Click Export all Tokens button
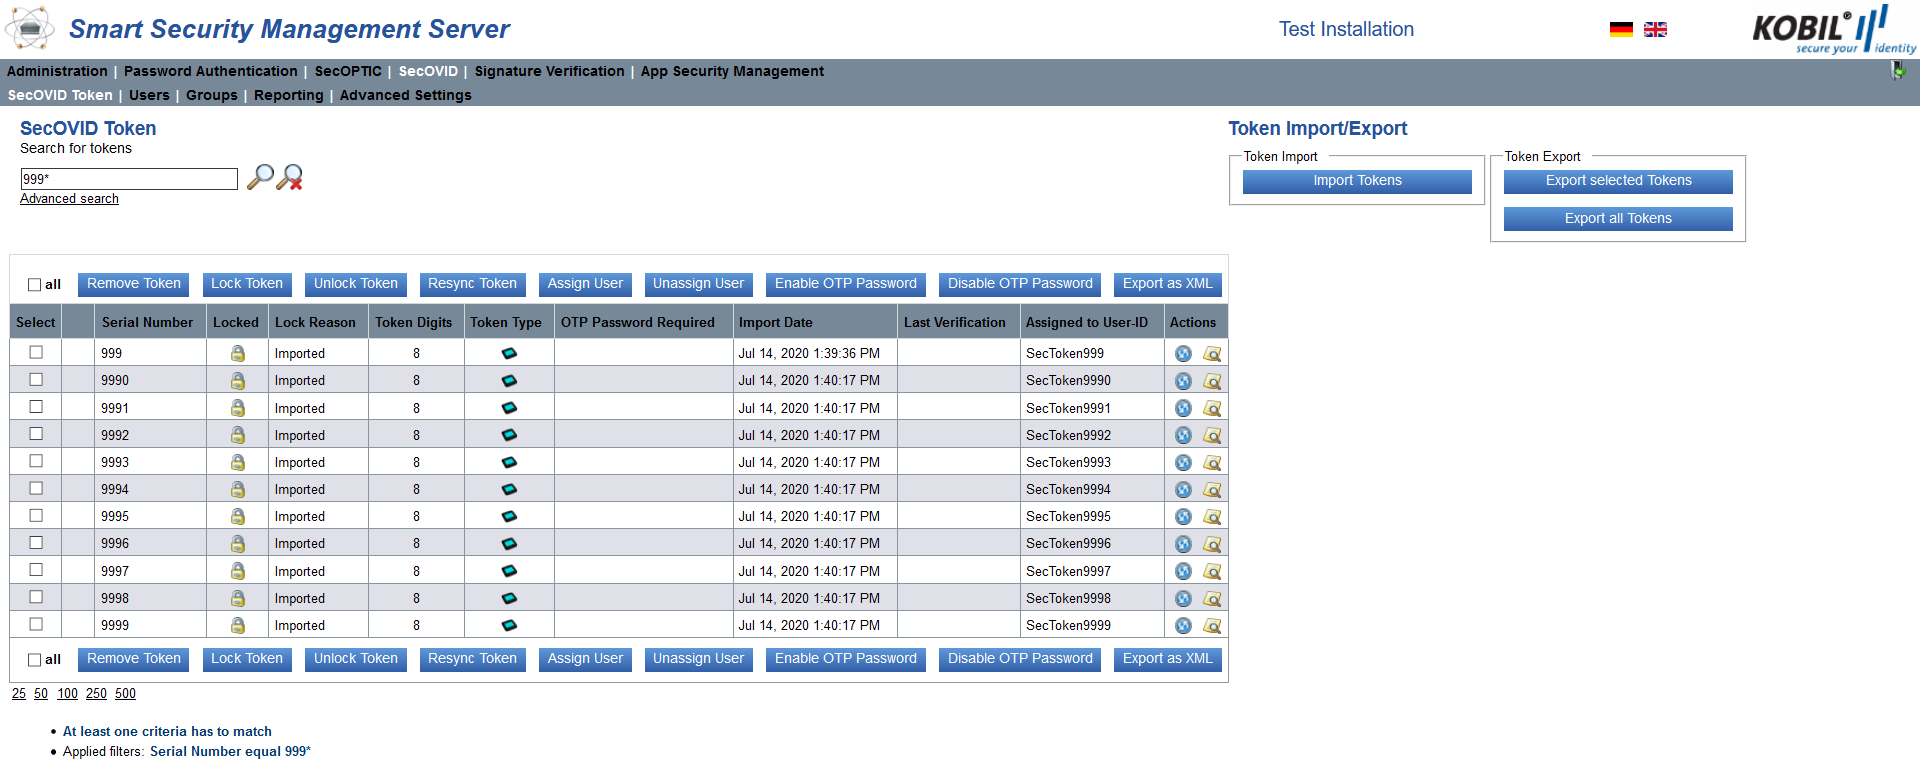This screenshot has height=766, width=1920. coord(1618,219)
